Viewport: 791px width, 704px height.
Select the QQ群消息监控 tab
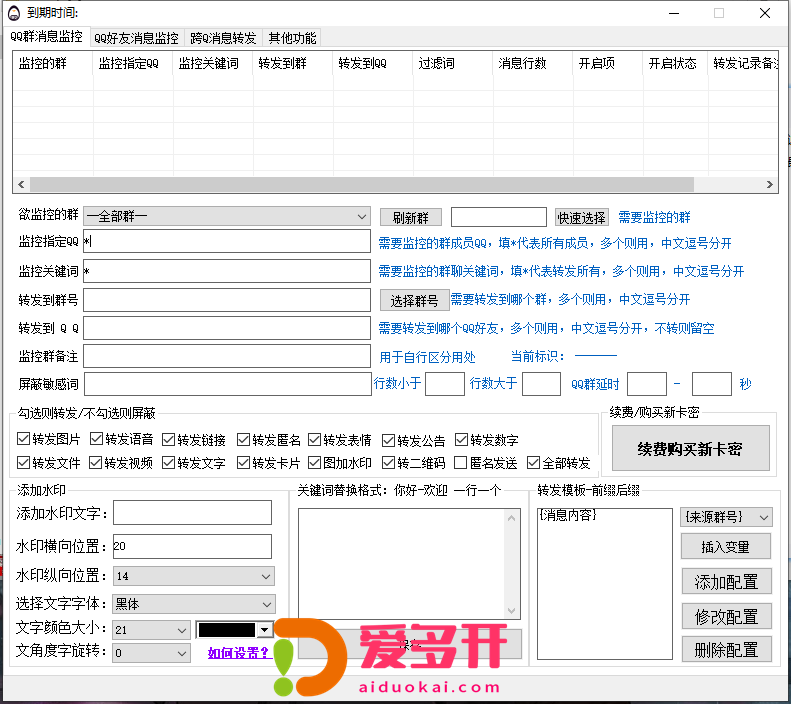tap(46, 36)
